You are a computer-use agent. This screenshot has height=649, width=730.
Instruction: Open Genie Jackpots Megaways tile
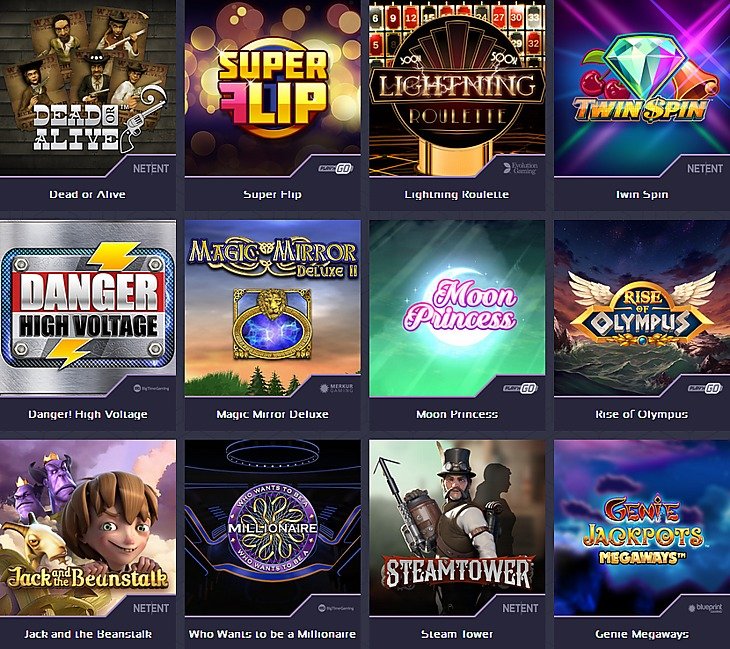[x=642, y=528]
